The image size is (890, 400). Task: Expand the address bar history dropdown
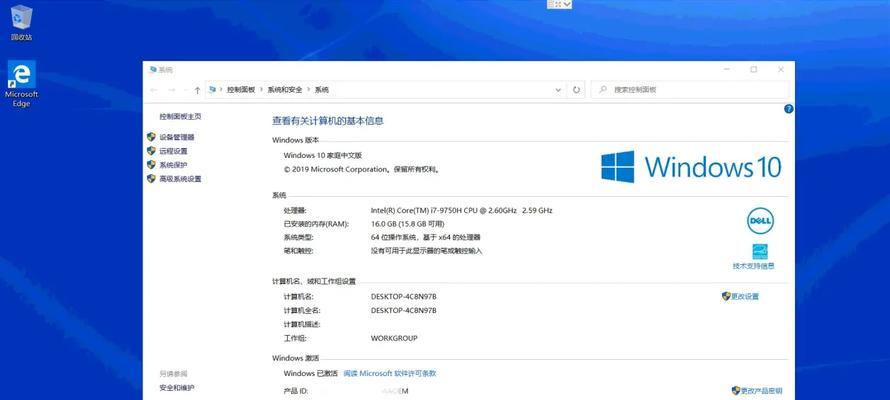tap(559, 90)
